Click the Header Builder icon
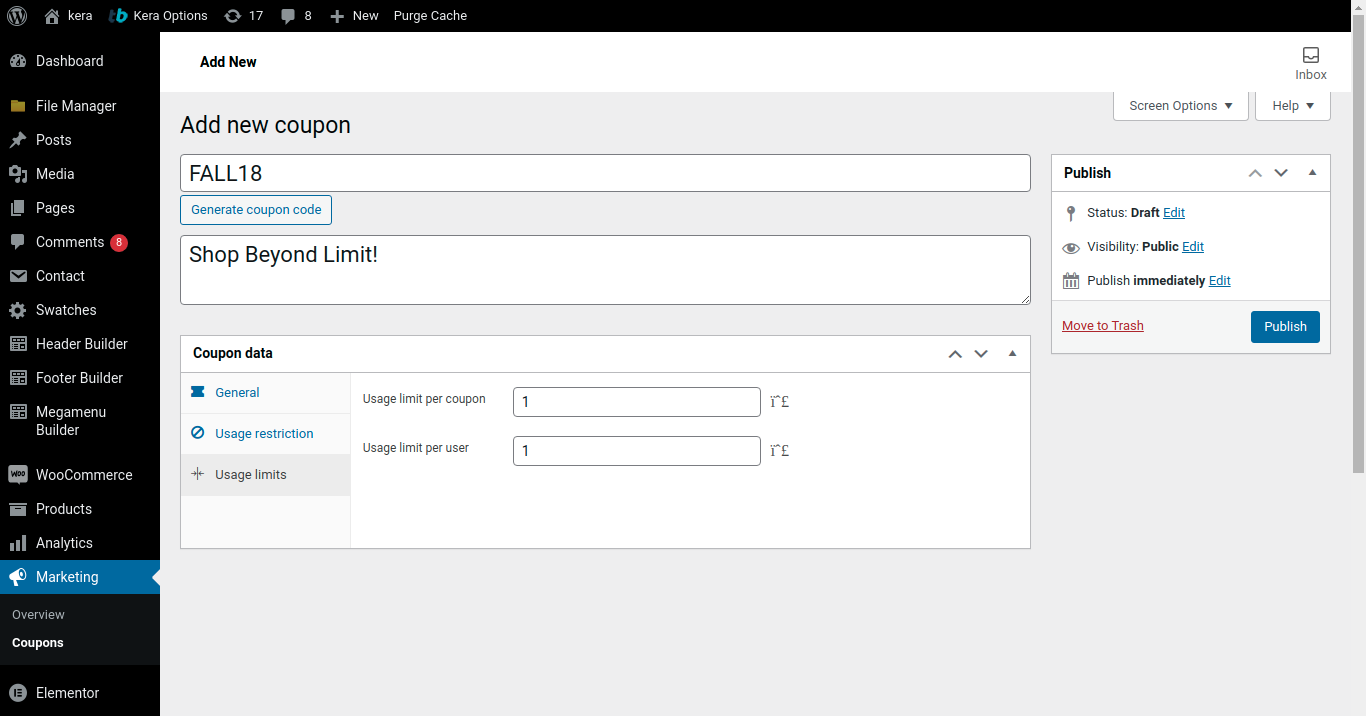This screenshot has width=1366, height=716. click(18, 344)
